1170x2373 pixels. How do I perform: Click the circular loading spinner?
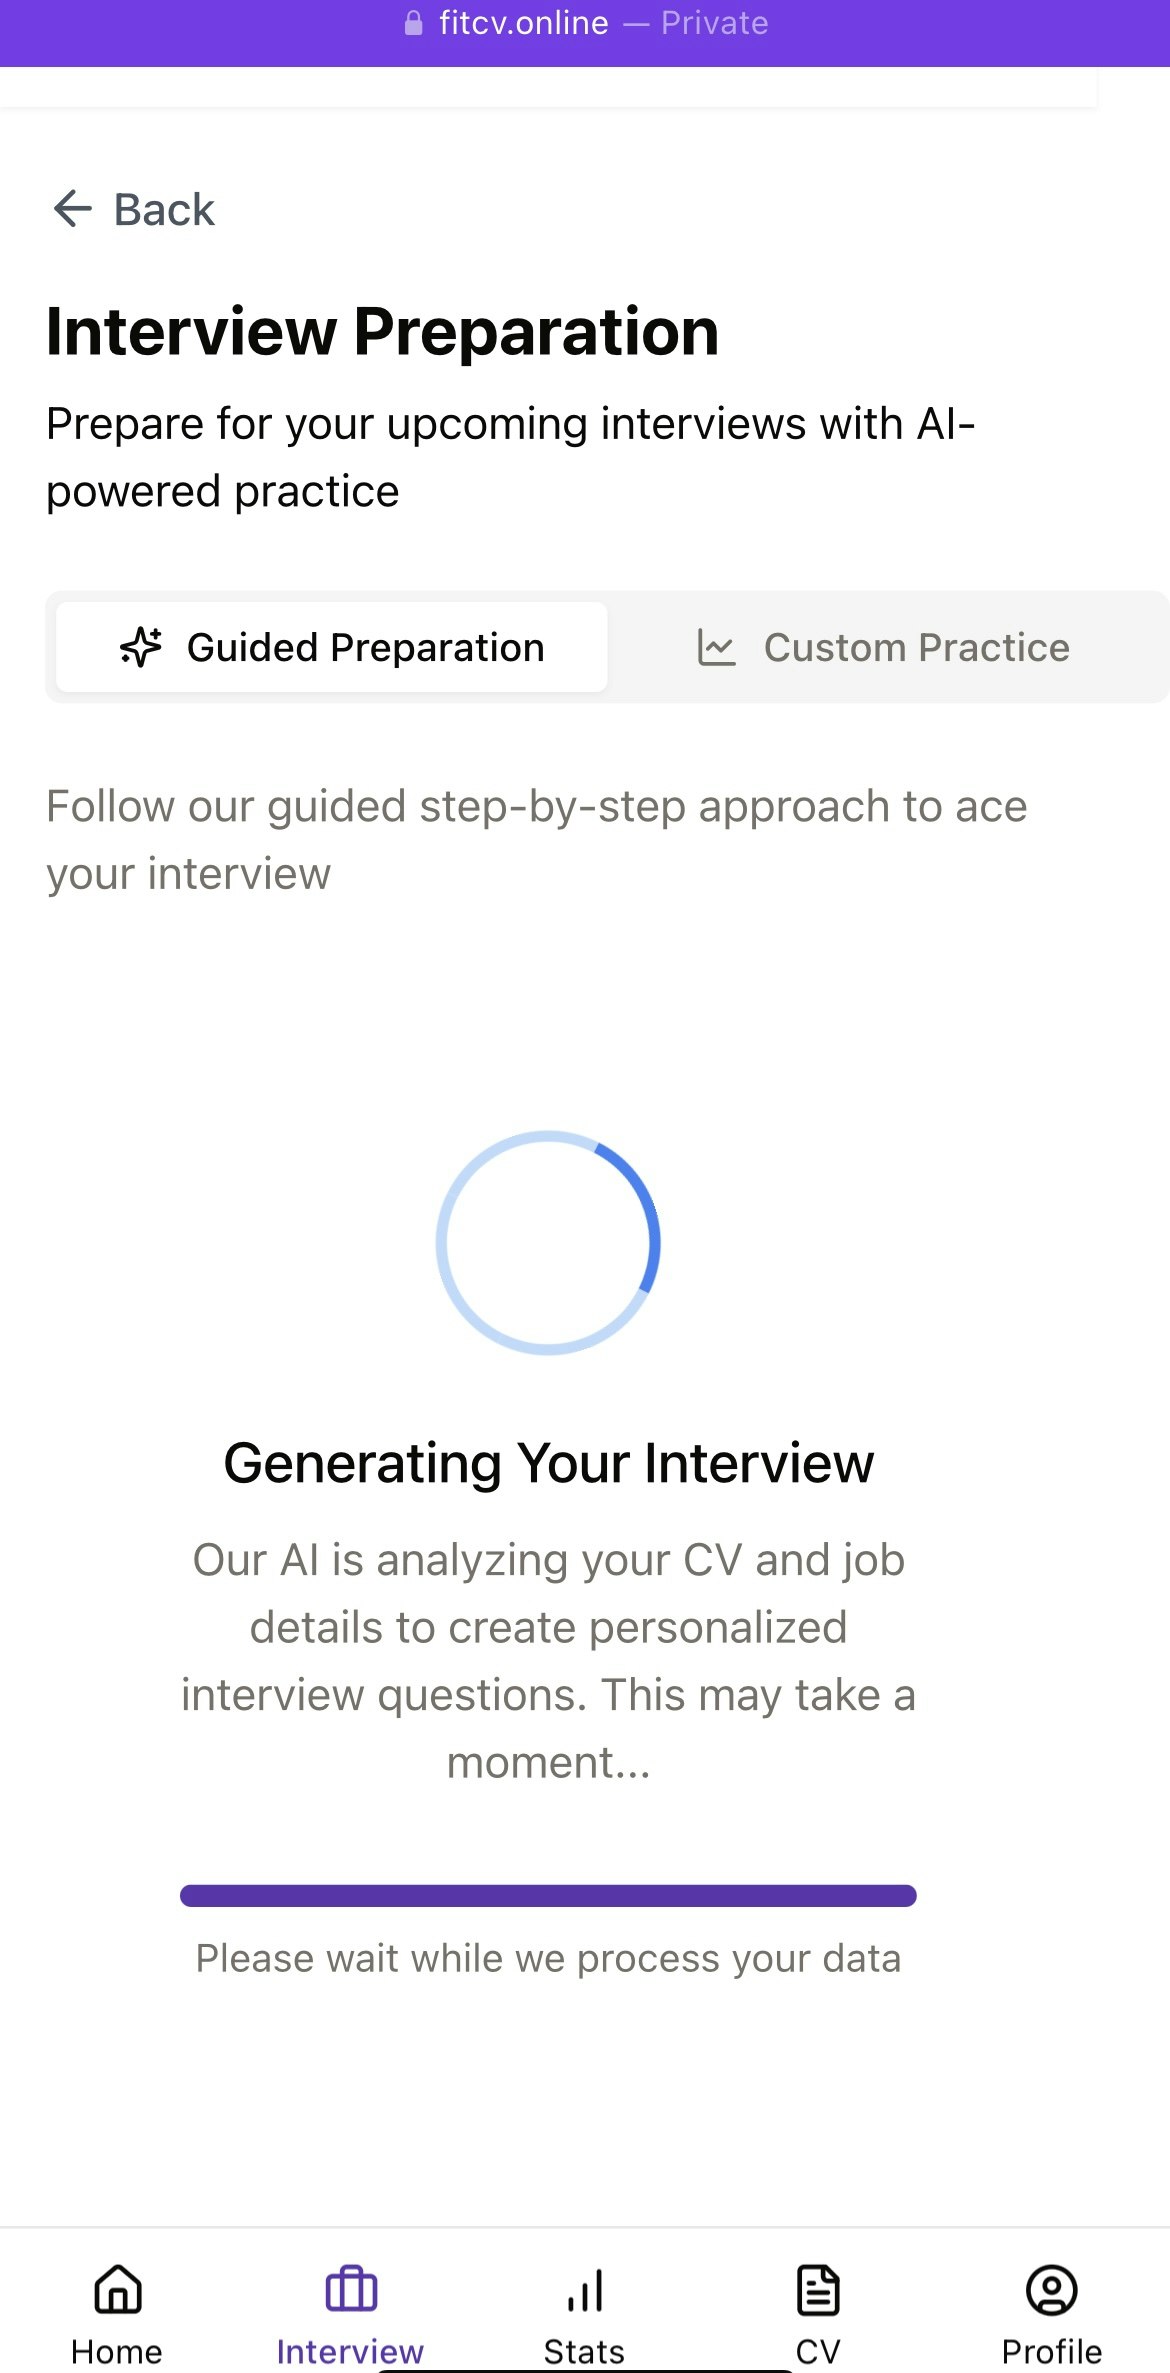(548, 1243)
